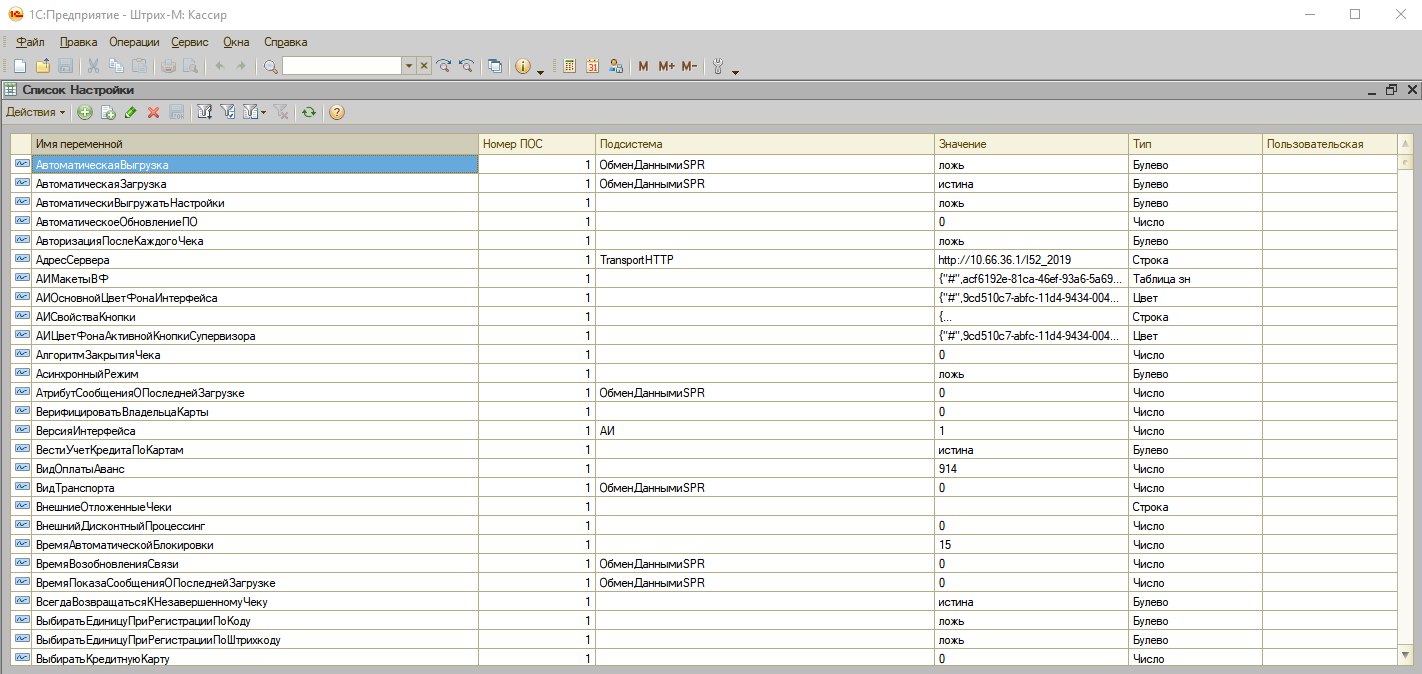Click the wrench service tools icon
The height and width of the screenshot is (674, 1422).
coord(718,66)
